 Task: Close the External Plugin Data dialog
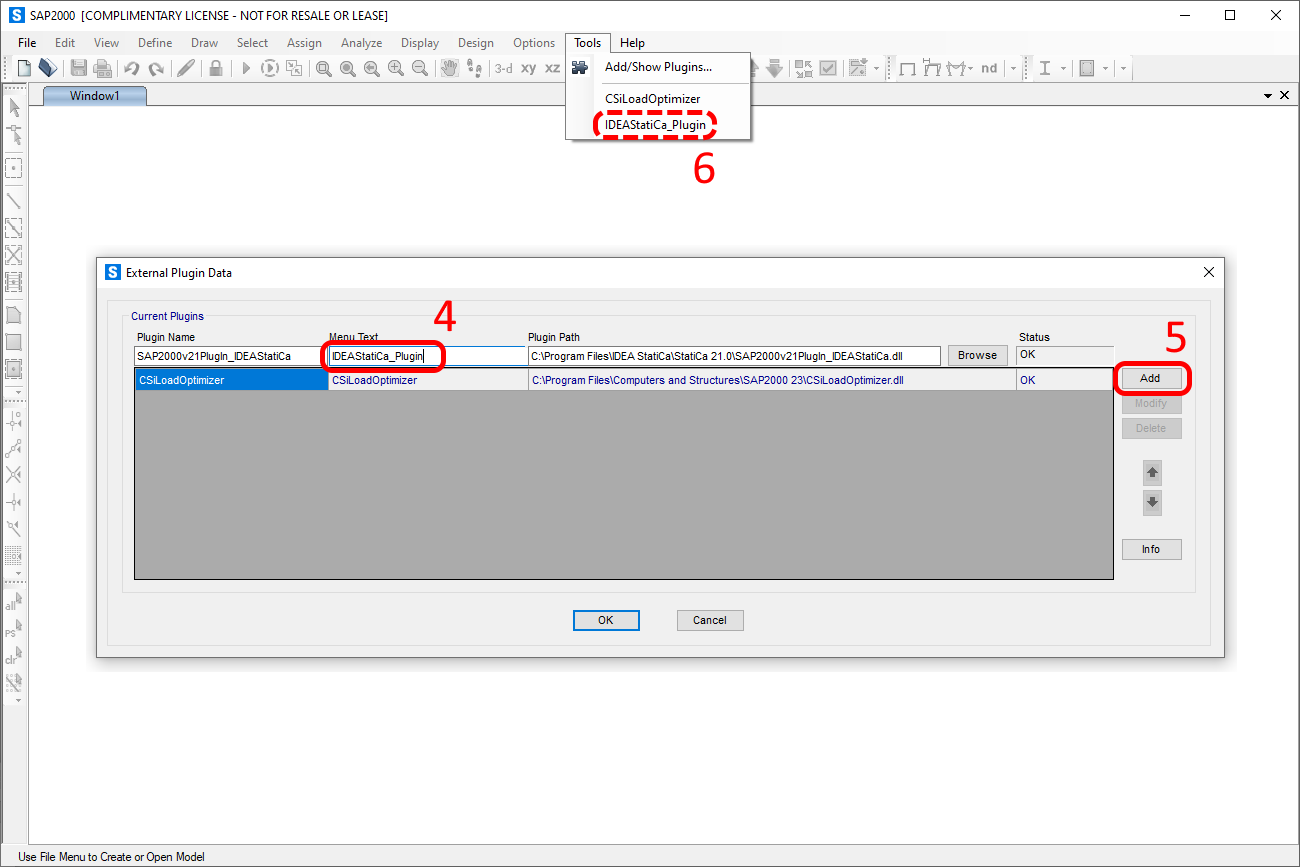coord(1208,272)
